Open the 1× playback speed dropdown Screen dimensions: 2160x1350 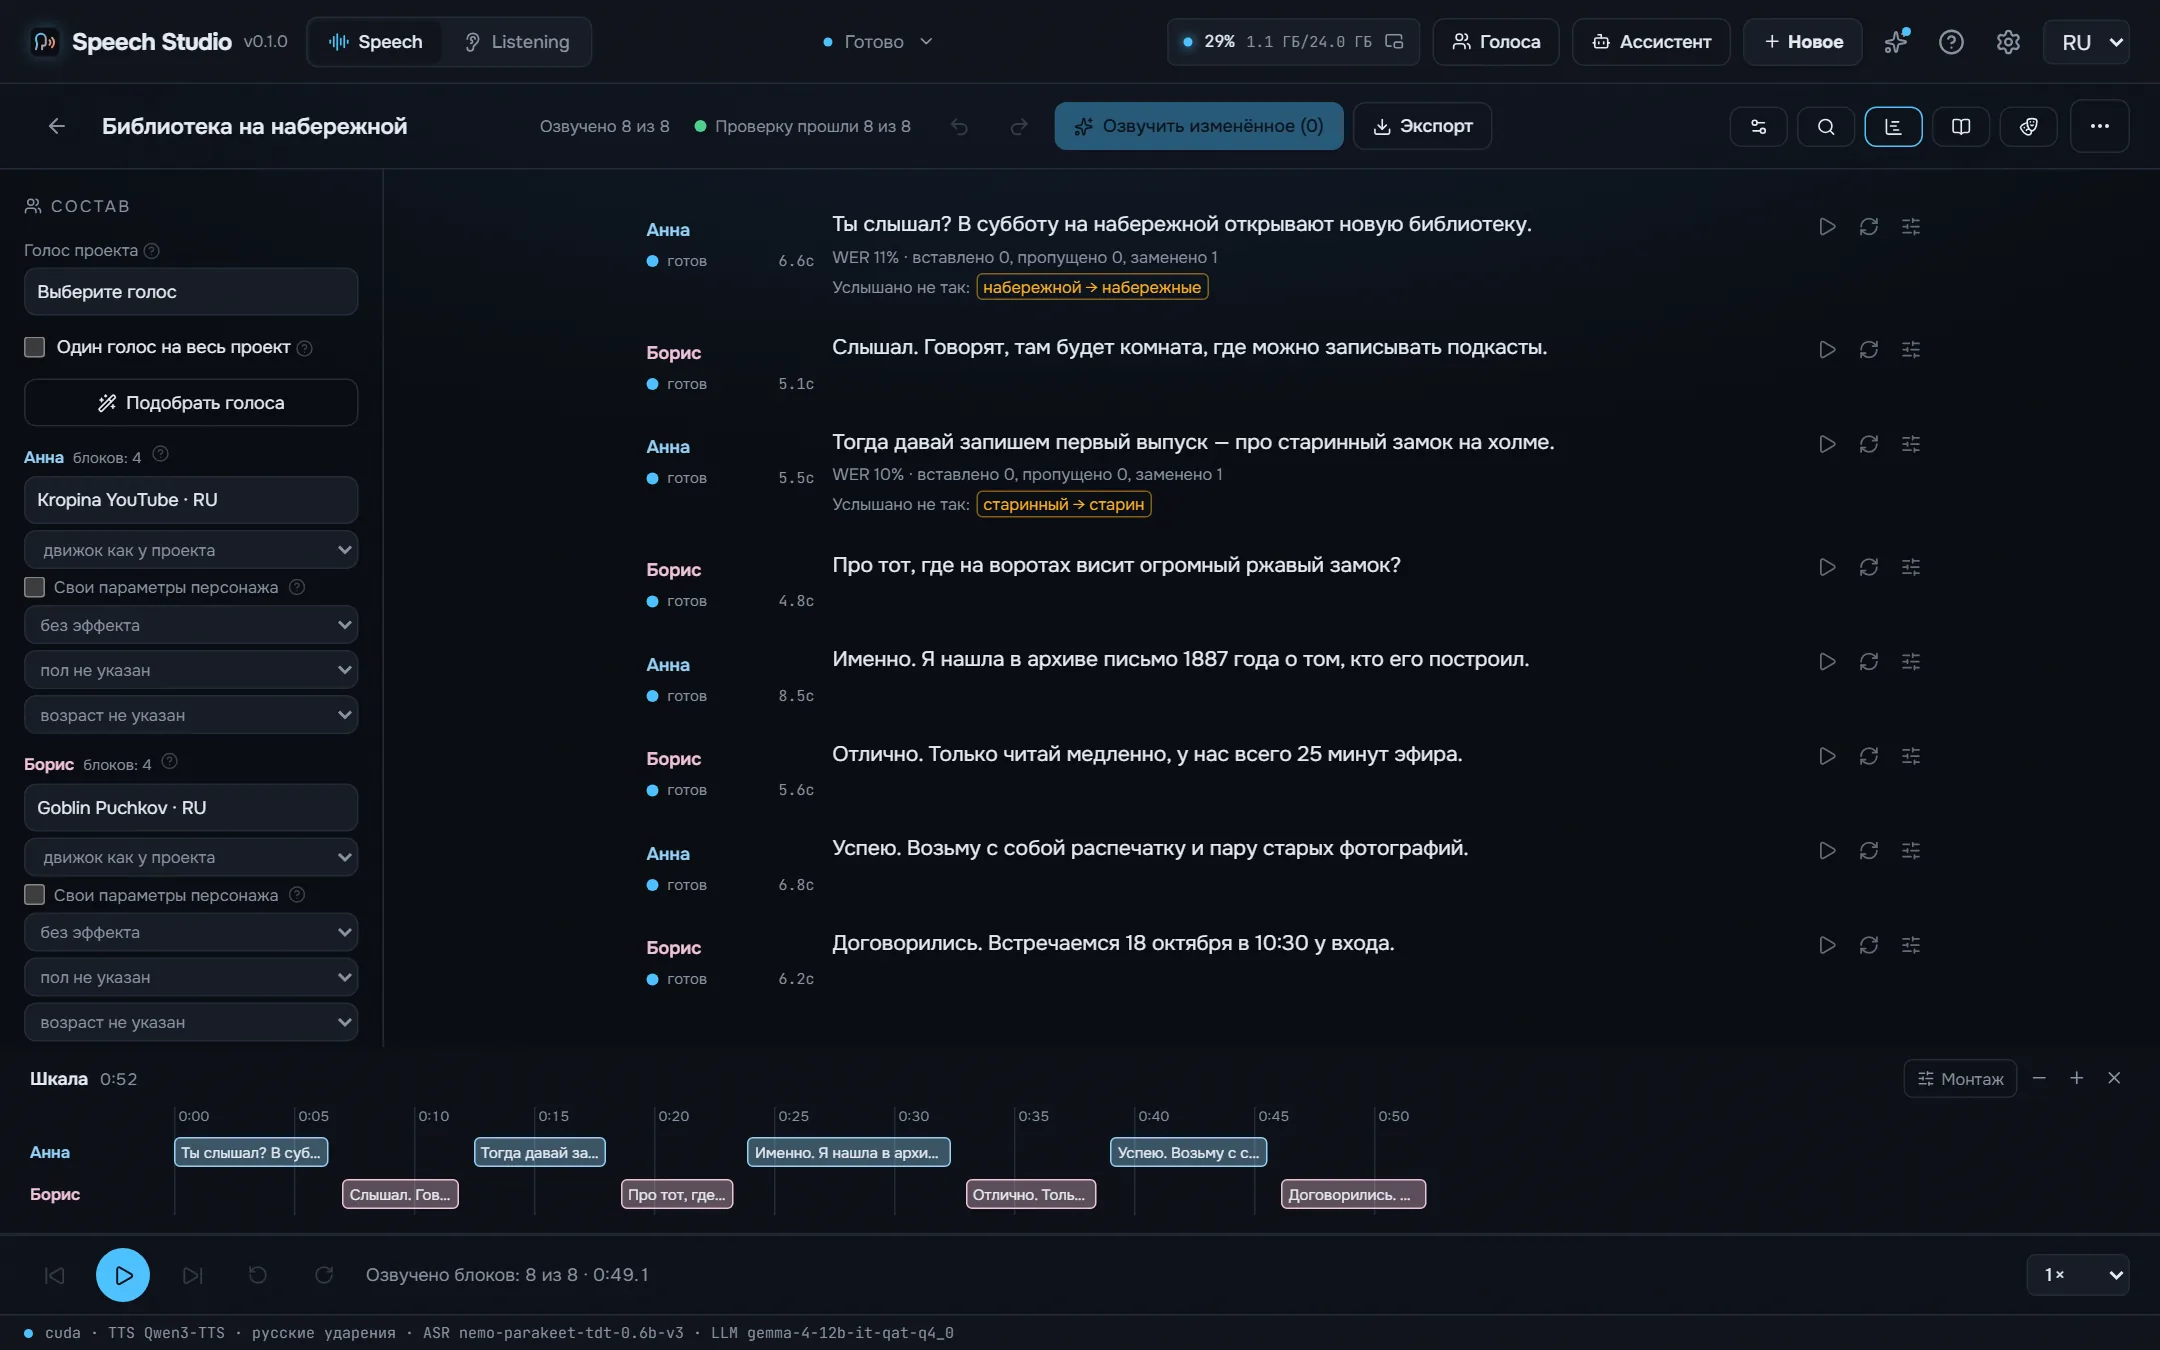[x=2078, y=1275]
